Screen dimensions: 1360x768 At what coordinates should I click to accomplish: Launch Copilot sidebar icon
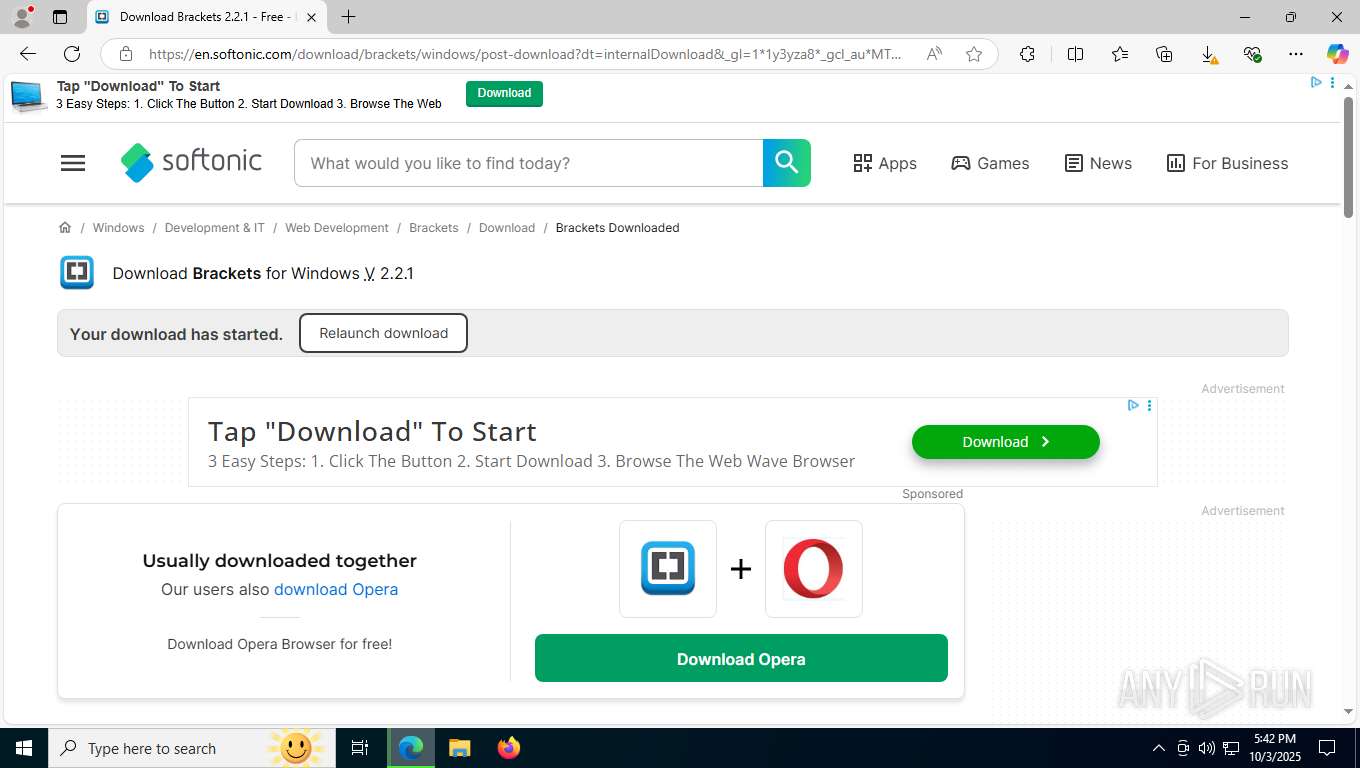(1337, 54)
